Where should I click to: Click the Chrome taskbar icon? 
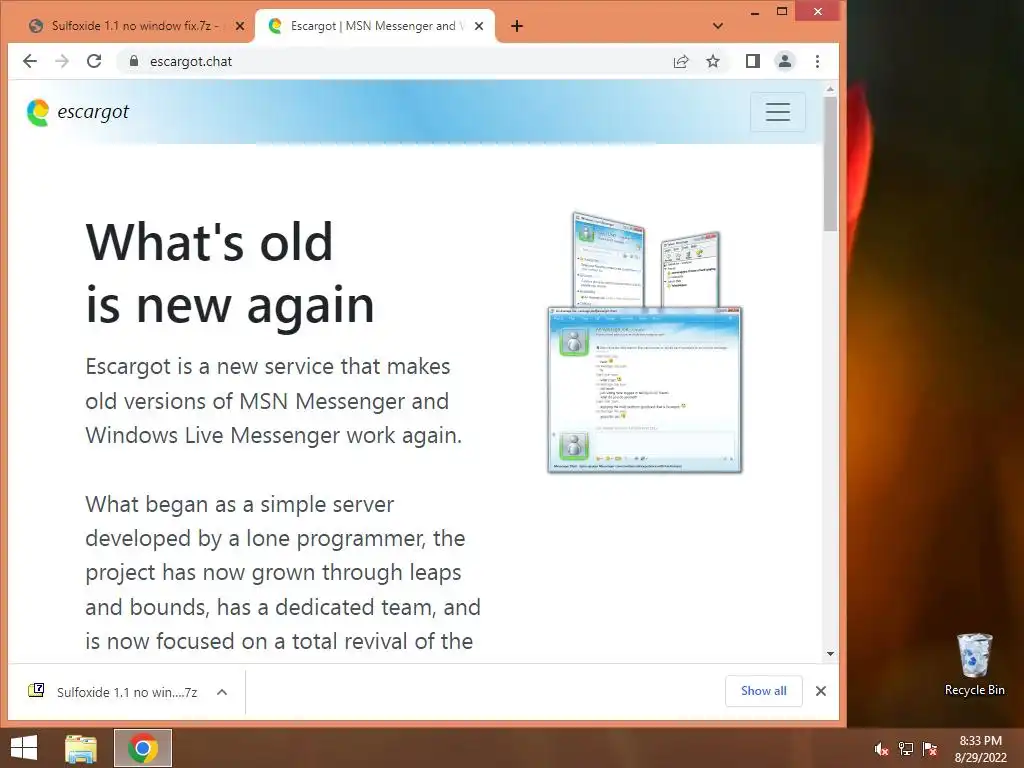pos(143,748)
